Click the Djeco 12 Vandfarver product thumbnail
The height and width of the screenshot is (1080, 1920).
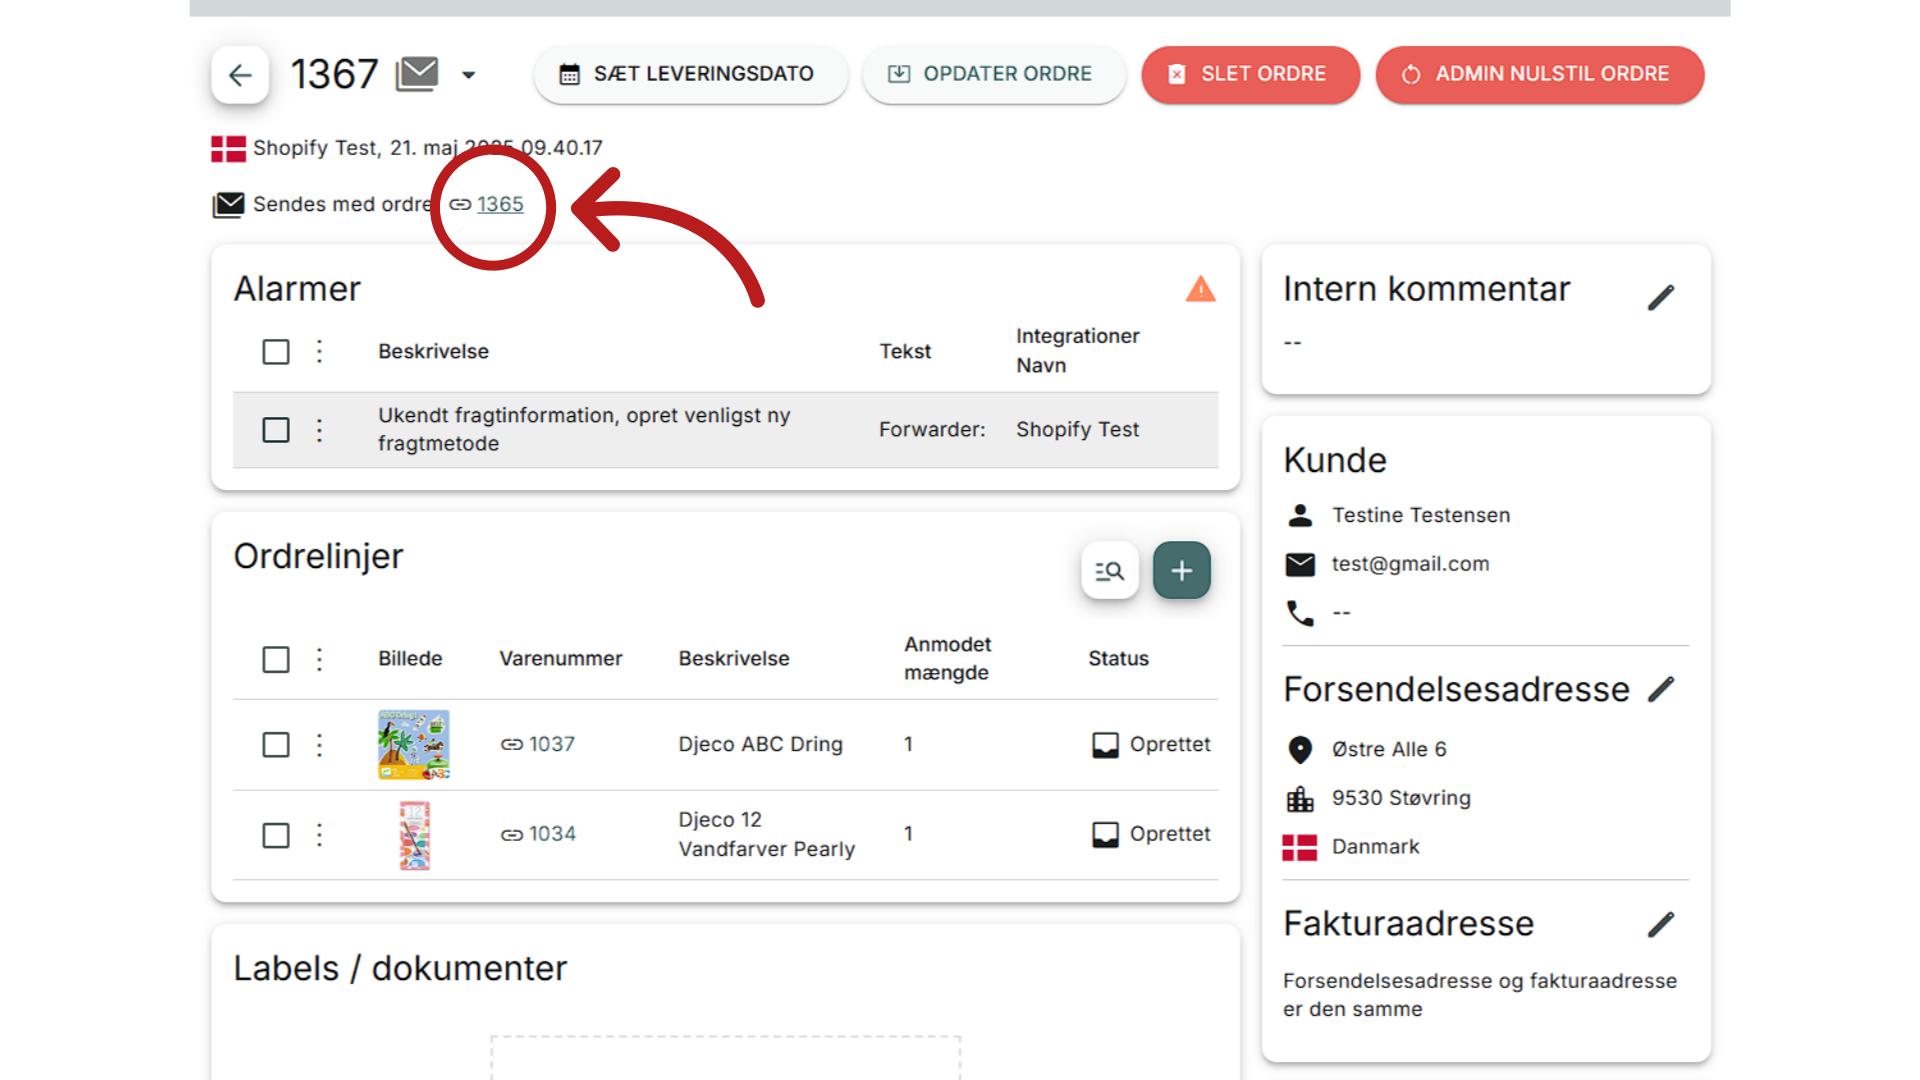414,835
